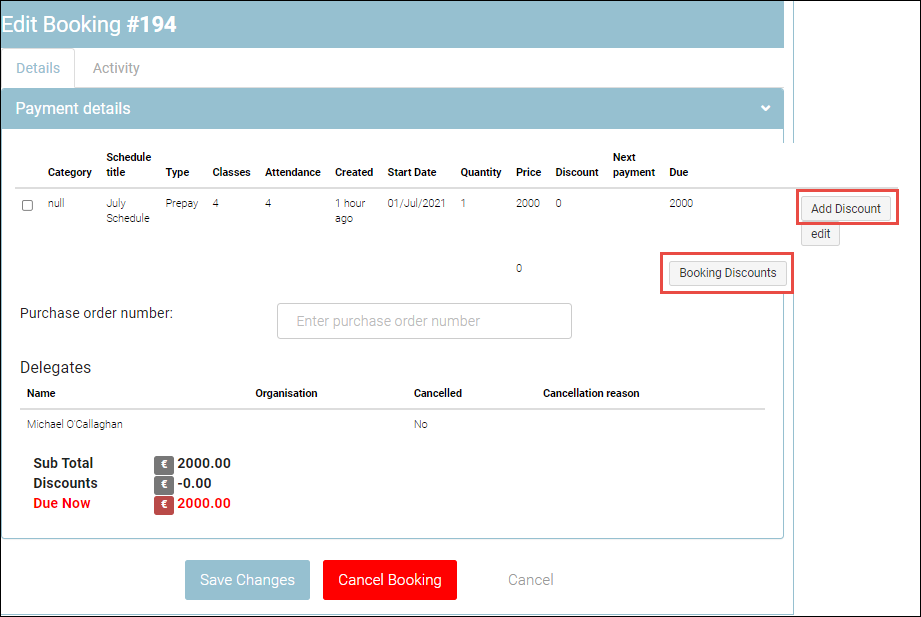
Task: Click Save Changes button
Action: 247,580
